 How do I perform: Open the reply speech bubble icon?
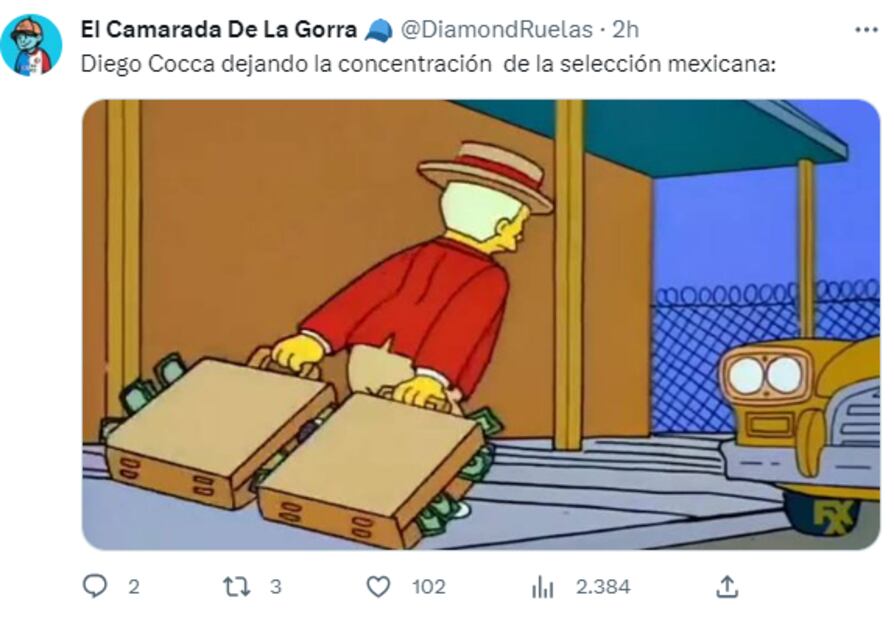95,586
